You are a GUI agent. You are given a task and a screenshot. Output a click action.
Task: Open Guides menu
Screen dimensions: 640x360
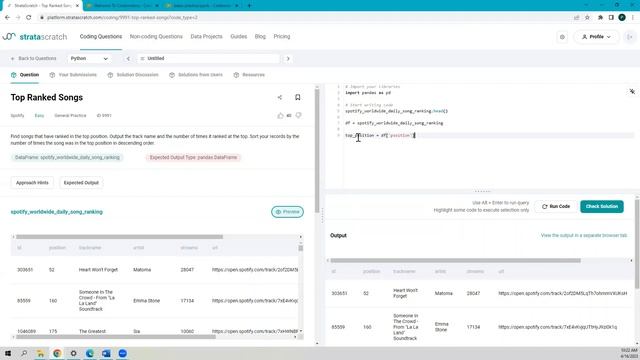pyautogui.click(x=238, y=37)
